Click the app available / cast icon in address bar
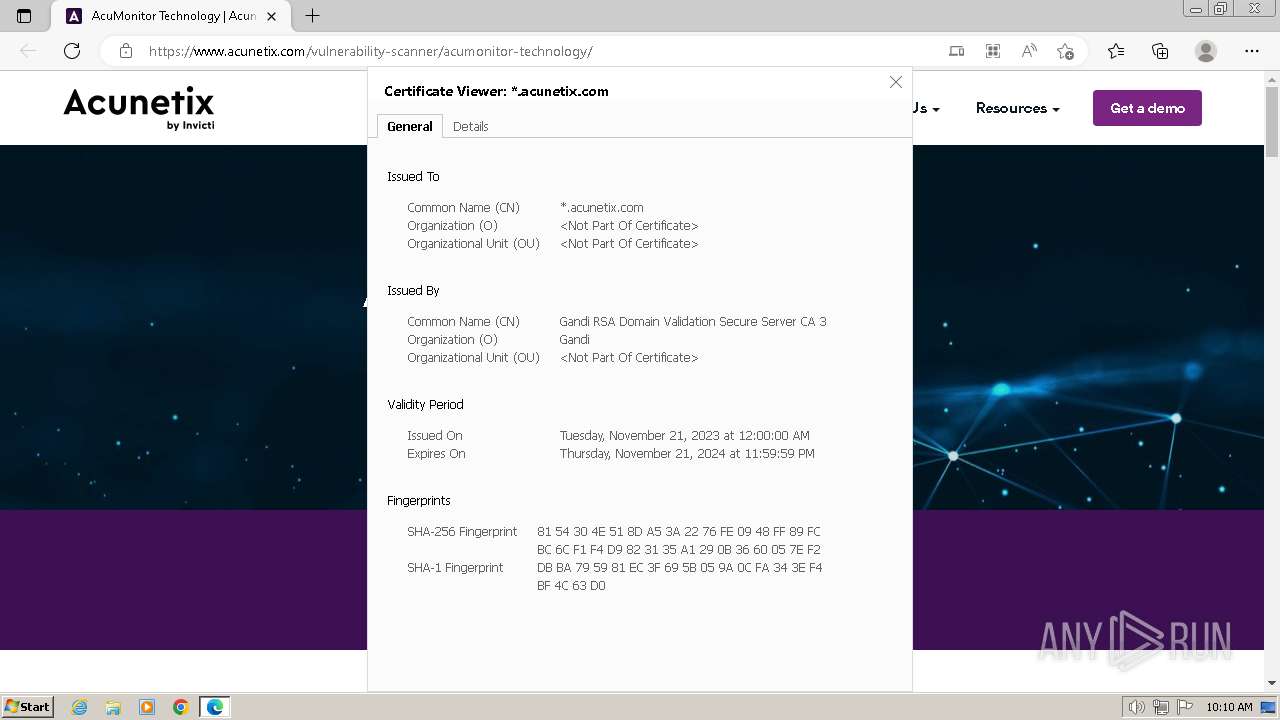This screenshot has height=720, width=1280. pos(956,51)
